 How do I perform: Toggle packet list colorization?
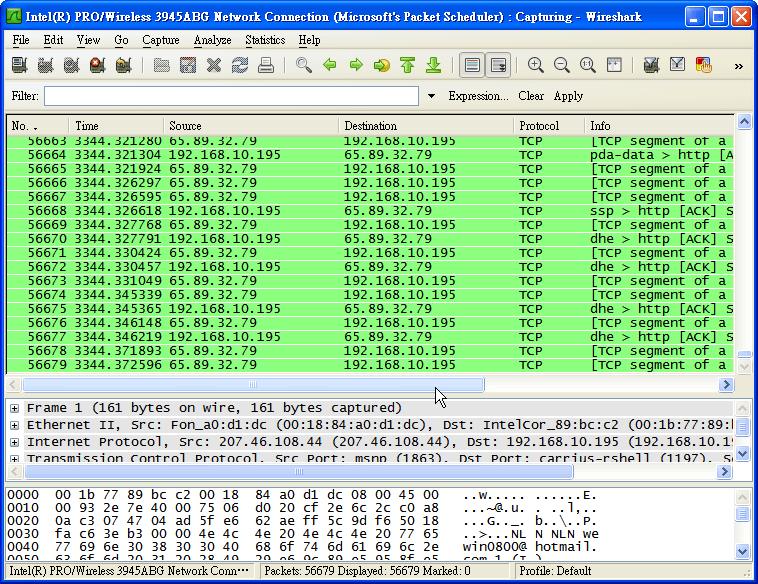pyautogui.click(x=472, y=65)
